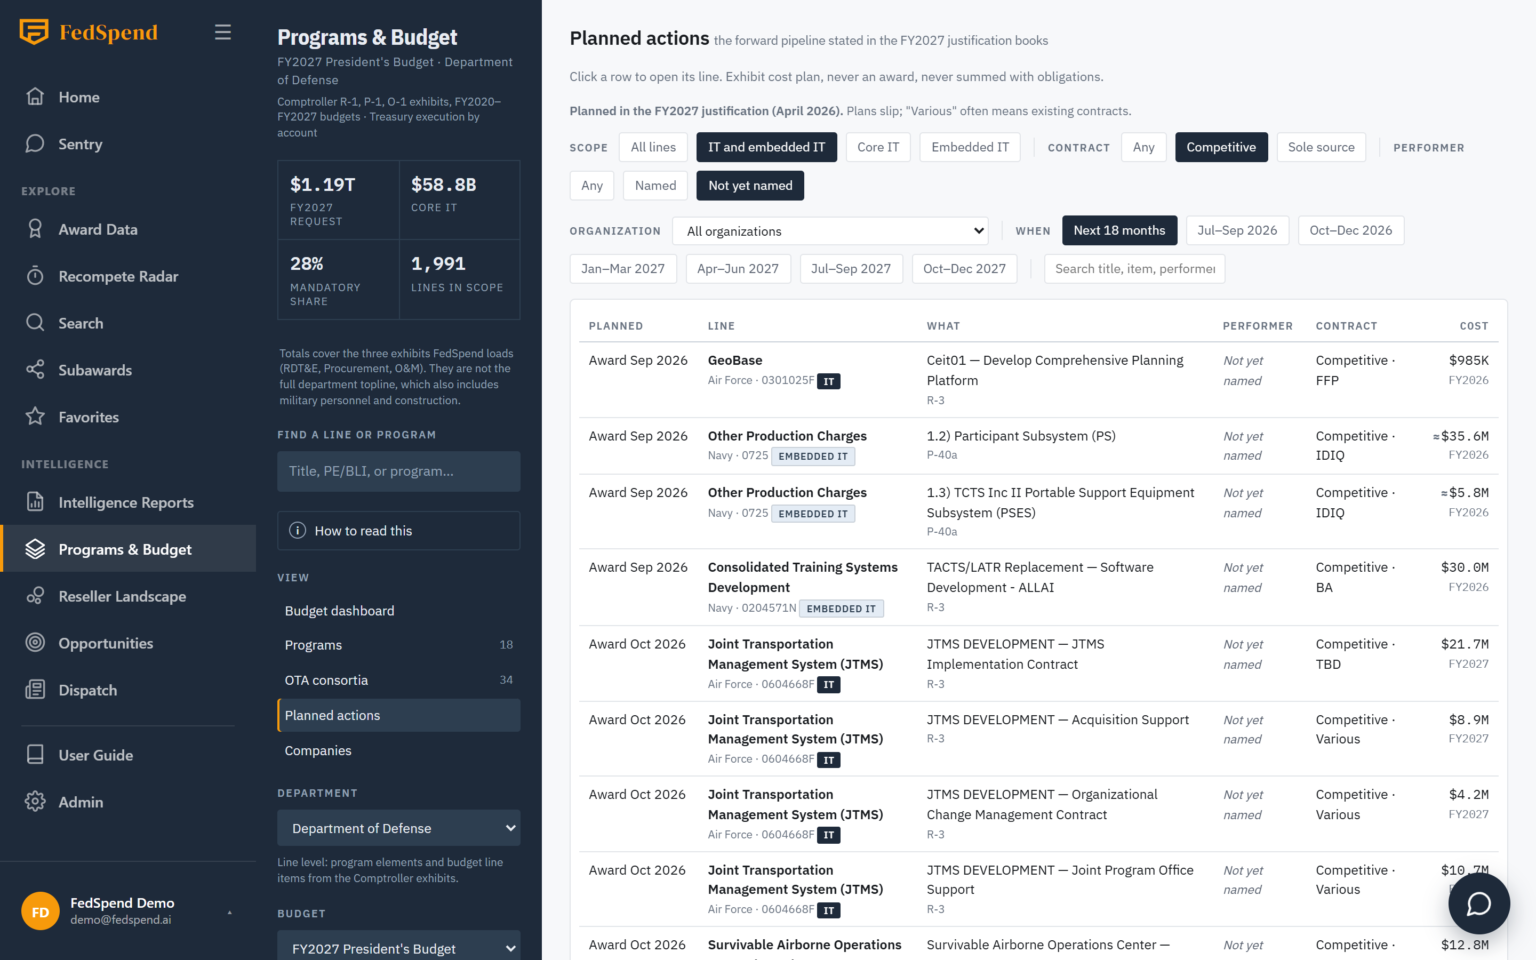This screenshot has width=1536, height=960.
Task: Select the Sole source contract filter
Action: click(x=1321, y=147)
